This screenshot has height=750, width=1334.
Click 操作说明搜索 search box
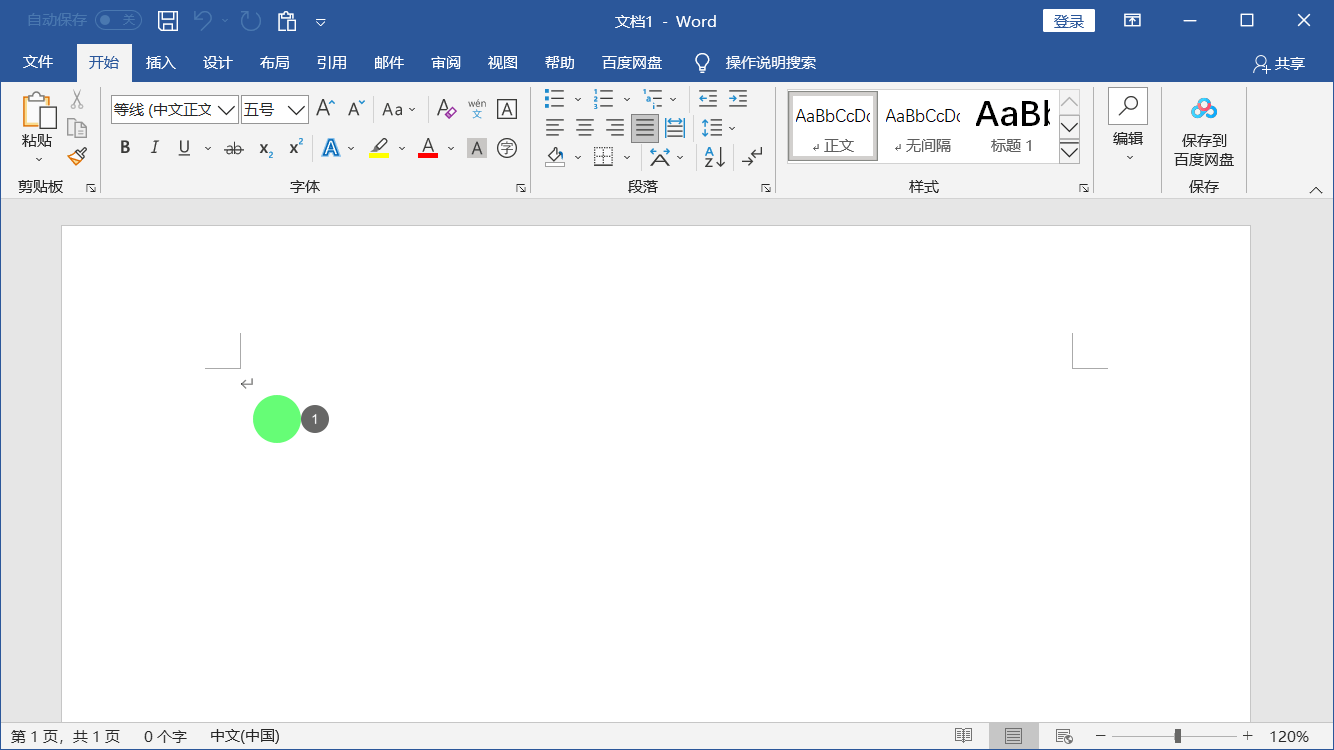[x=771, y=62]
